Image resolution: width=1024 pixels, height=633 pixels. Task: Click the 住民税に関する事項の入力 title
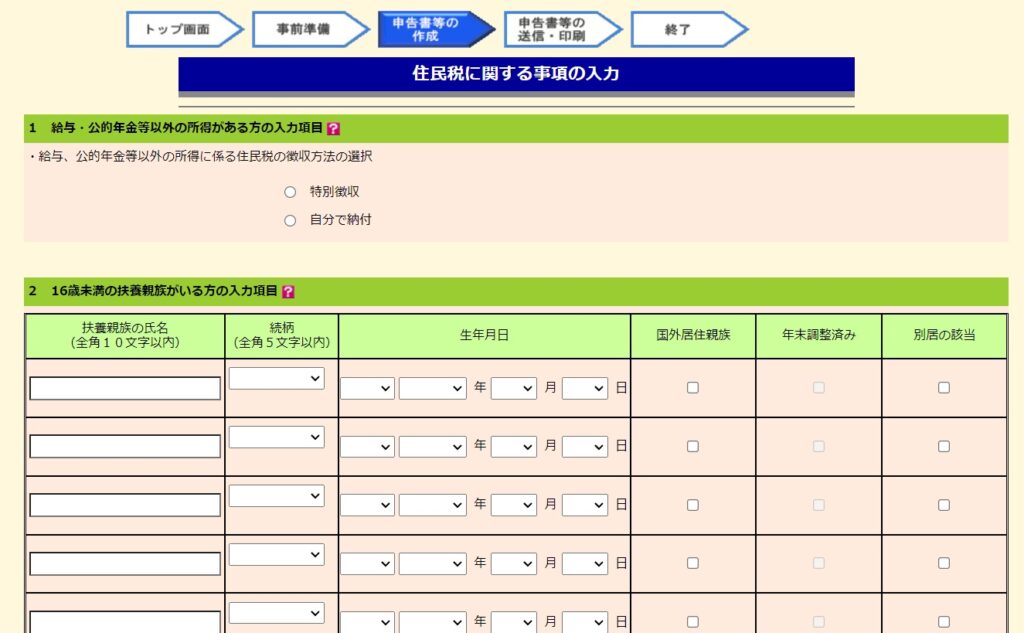(516, 73)
